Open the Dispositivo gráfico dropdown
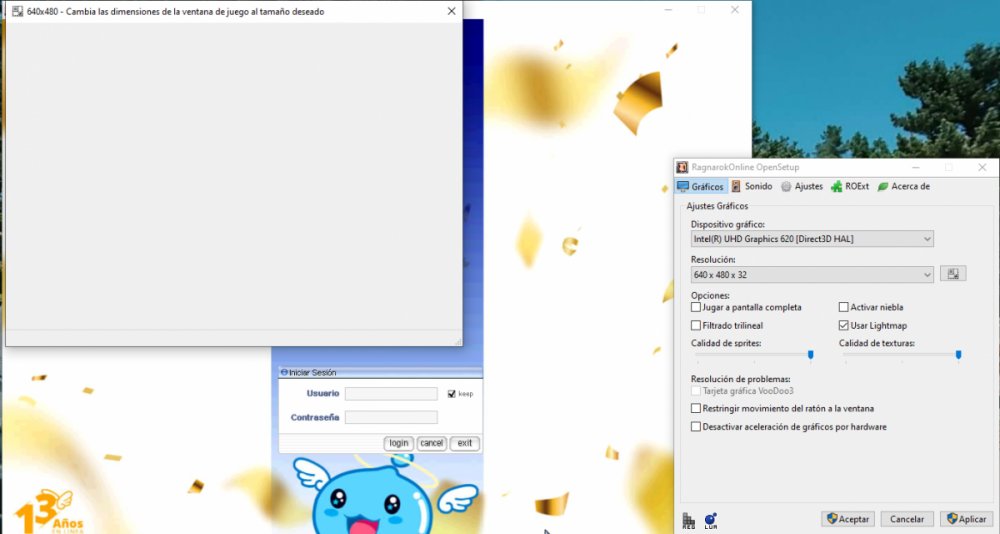Viewport: 1000px width, 534px height. 812,239
